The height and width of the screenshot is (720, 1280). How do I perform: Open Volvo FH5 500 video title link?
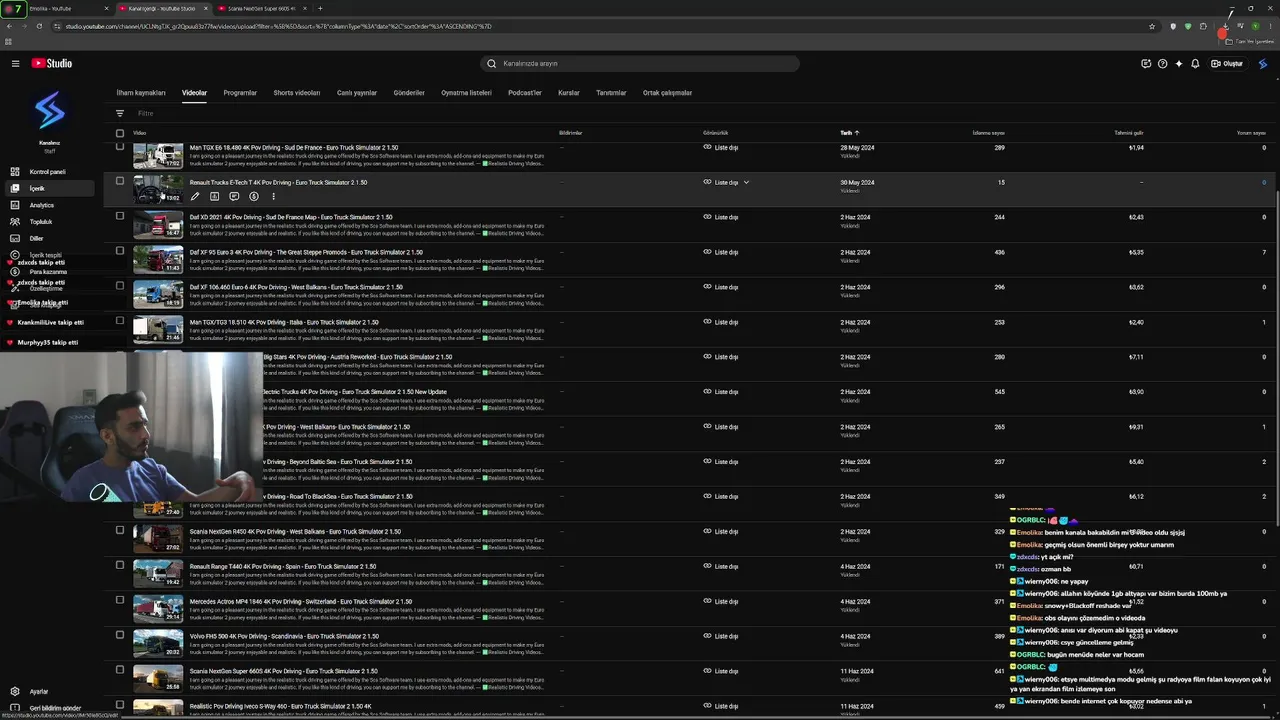pos(284,636)
